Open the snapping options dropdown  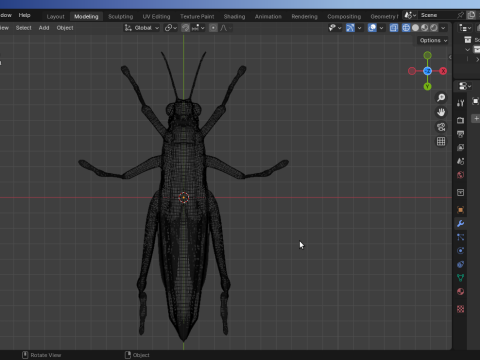click(198, 28)
